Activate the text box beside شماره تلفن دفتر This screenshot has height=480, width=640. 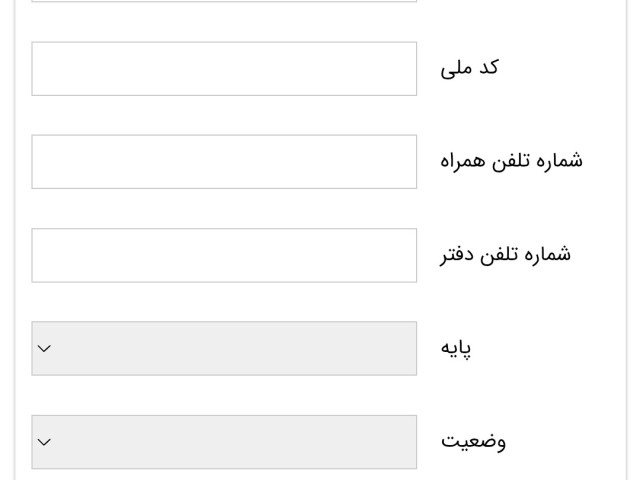pyautogui.click(x=224, y=255)
